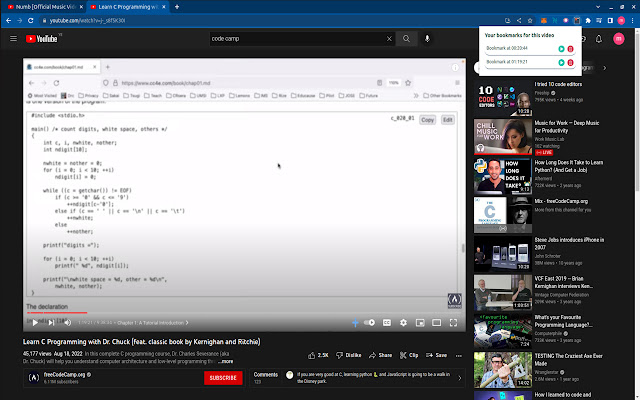The width and height of the screenshot is (640, 400).
Task: Open a new browser tab
Action: 177,7
